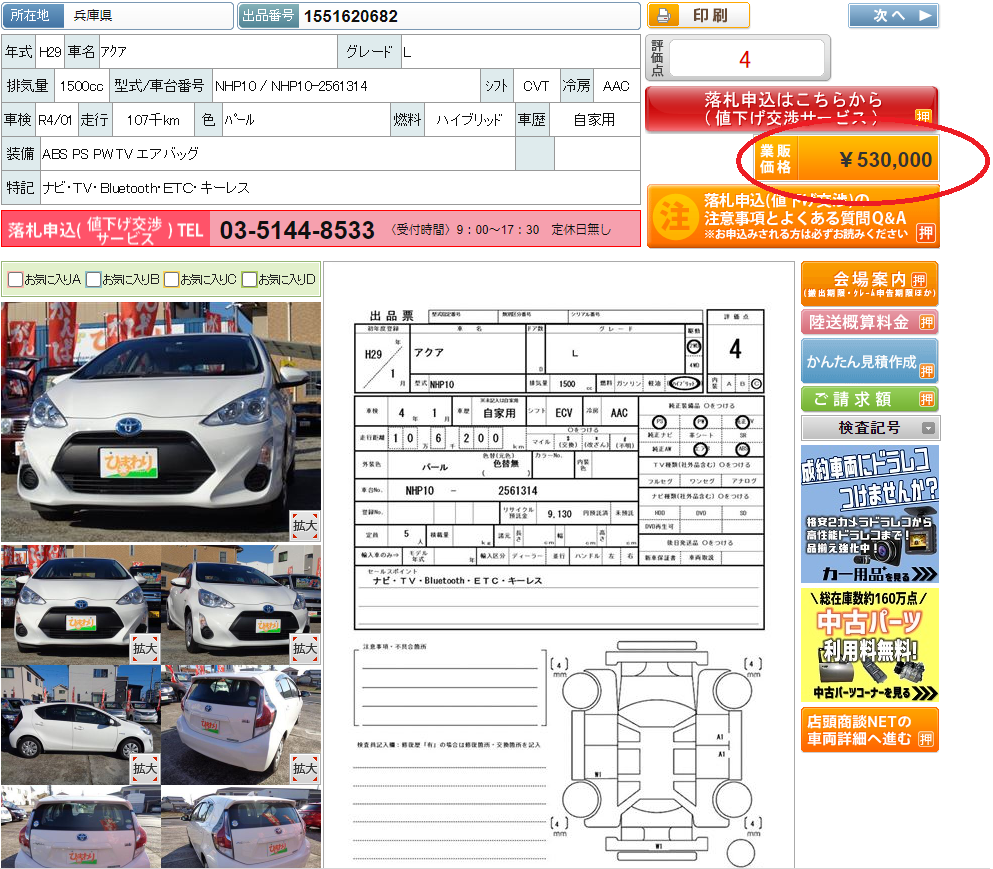Click the 拡大 icon on the side profile thumbnail

pyautogui.click(x=144, y=768)
